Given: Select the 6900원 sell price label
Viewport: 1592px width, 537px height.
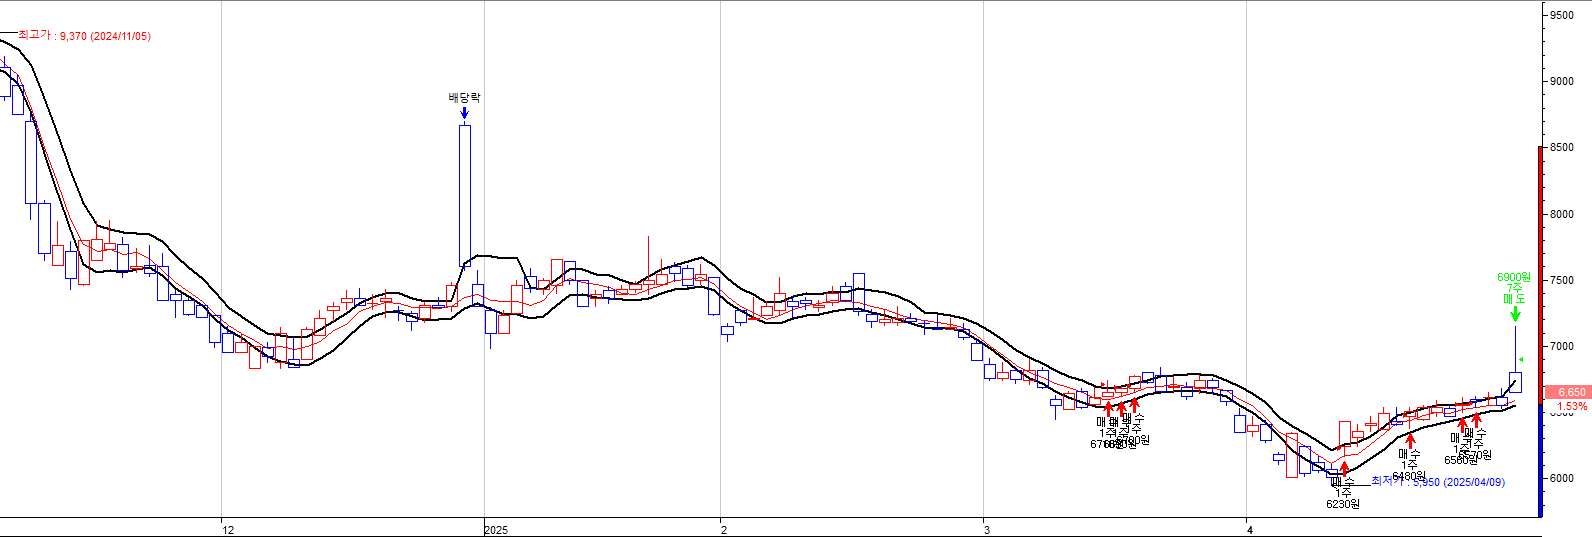Looking at the screenshot, I should [1514, 277].
